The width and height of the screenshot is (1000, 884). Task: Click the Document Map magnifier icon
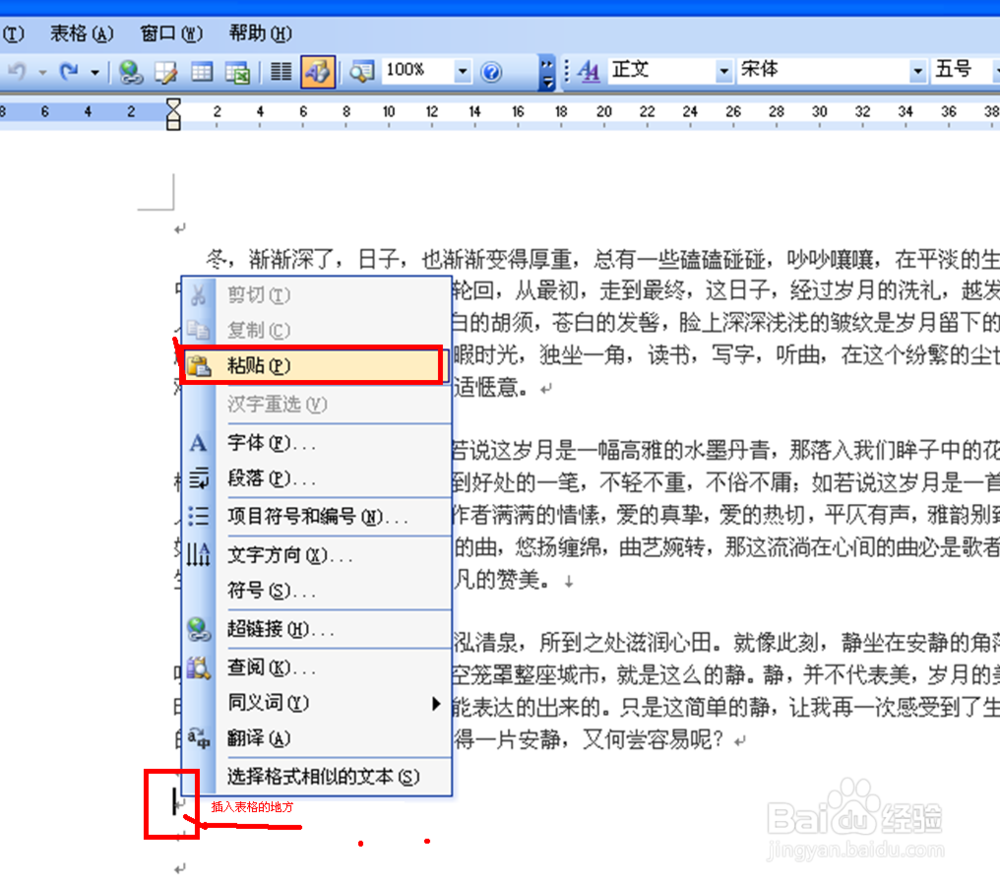coord(362,71)
